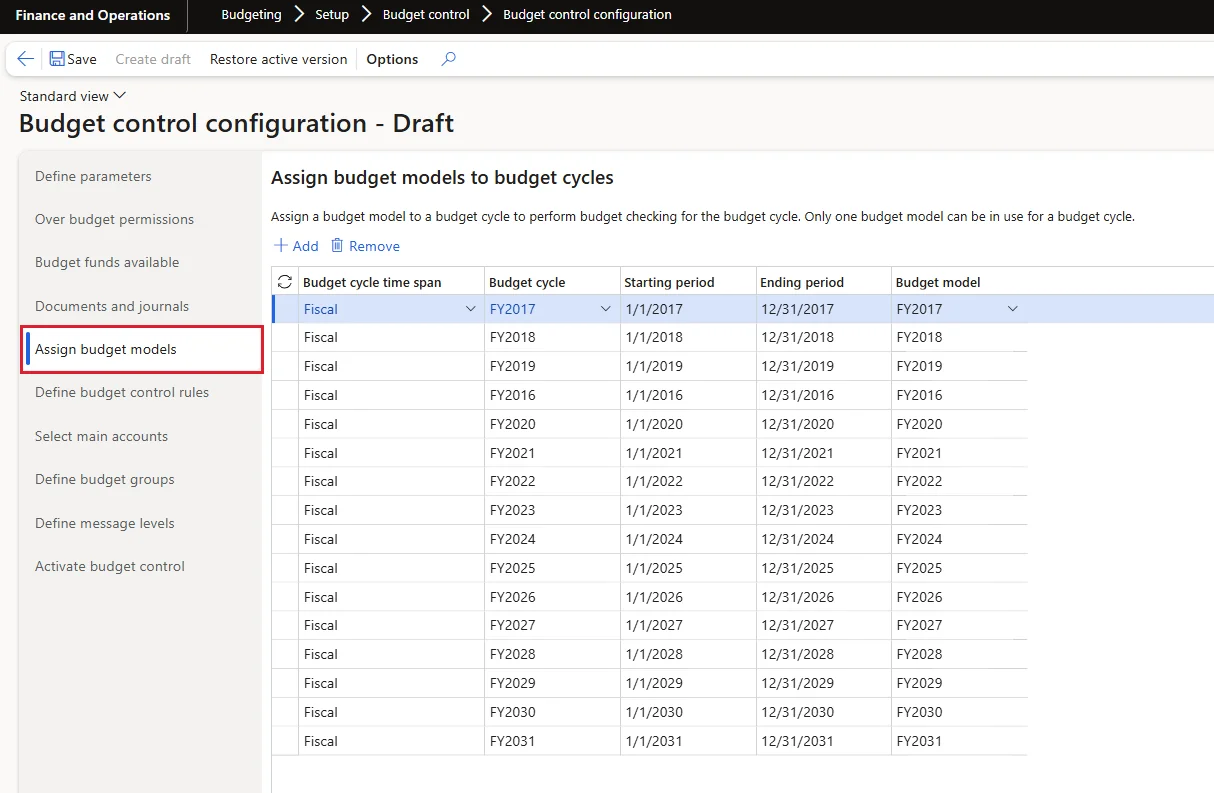The width and height of the screenshot is (1214, 793).
Task: Click Budget control in the breadcrumb
Action: point(426,14)
